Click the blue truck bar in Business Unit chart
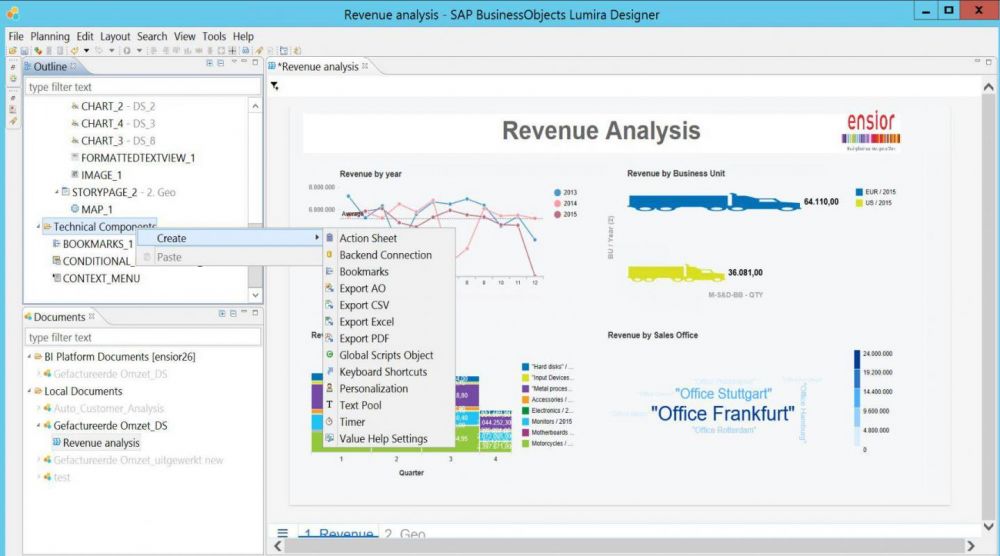The width and height of the screenshot is (1000, 556). pyautogui.click(x=714, y=202)
